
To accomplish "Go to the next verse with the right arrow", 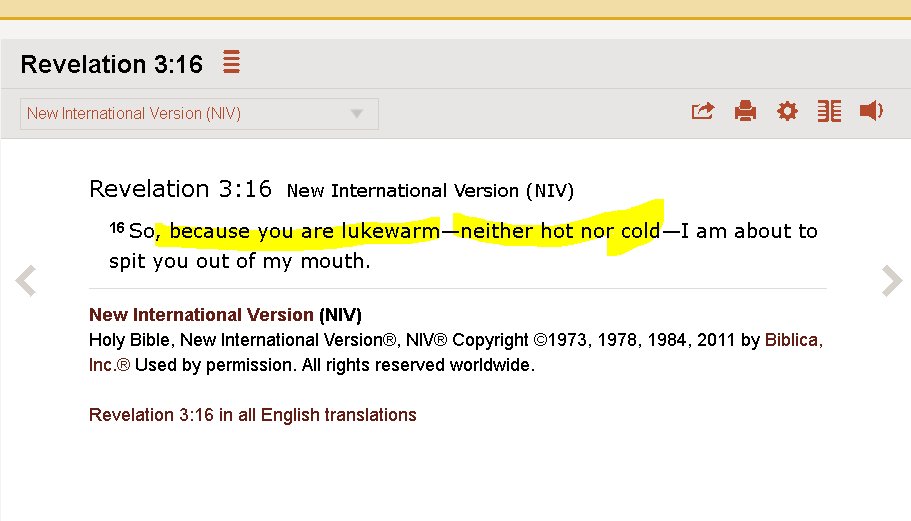I will pos(891,281).
